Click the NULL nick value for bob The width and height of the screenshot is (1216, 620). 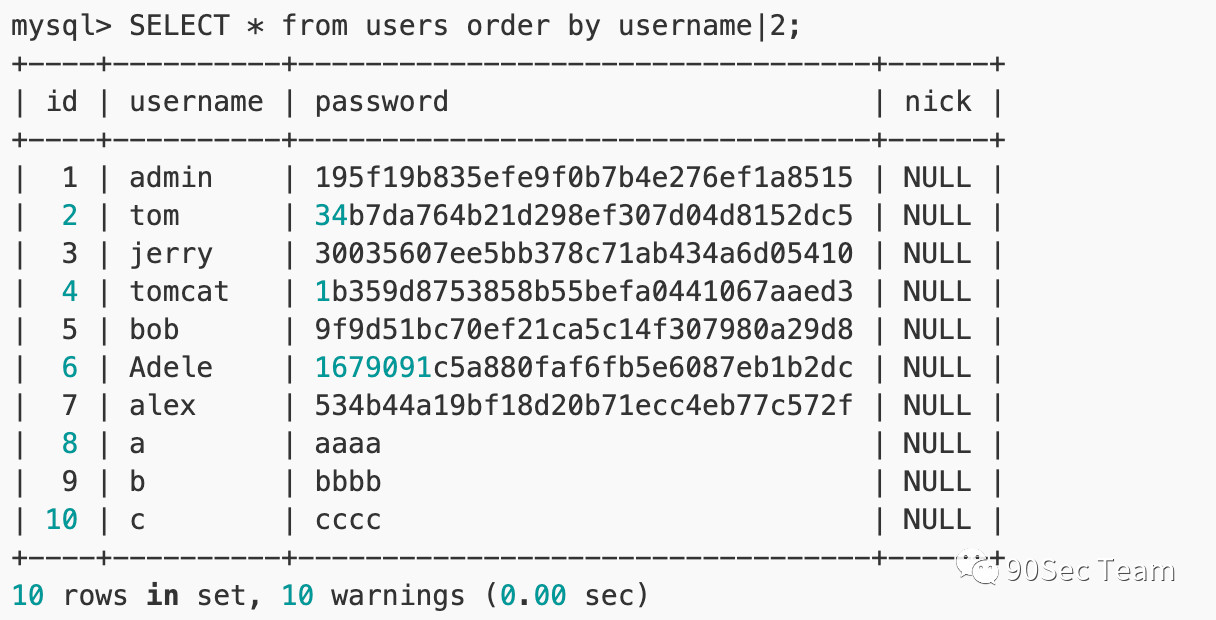click(937, 329)
